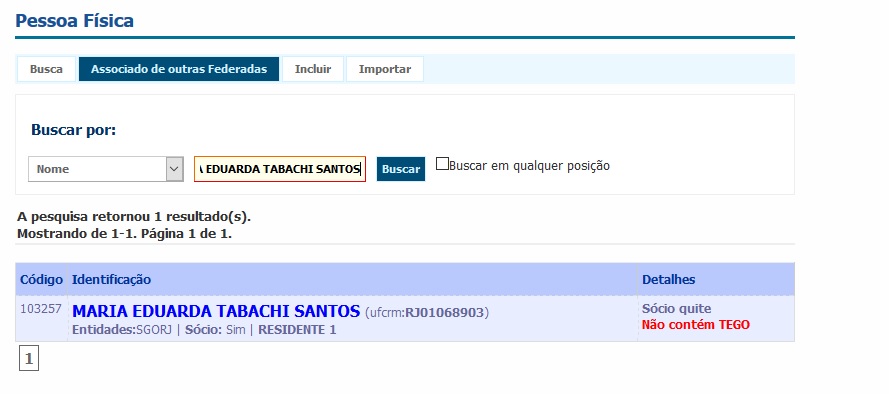Open MARIA EDUARDA TABACHI SANTOS record link
This screenshot has width=889, height=409.
coord(216,310)
